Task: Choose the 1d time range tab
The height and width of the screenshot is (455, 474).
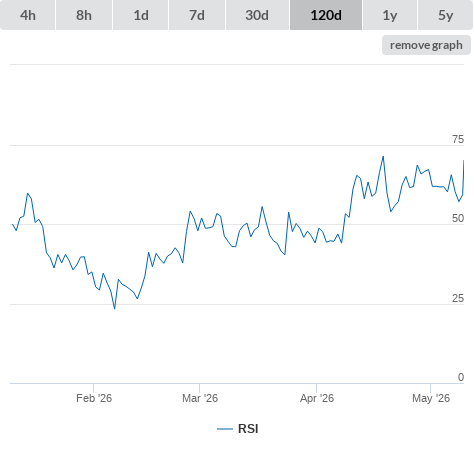Action: 141,15
